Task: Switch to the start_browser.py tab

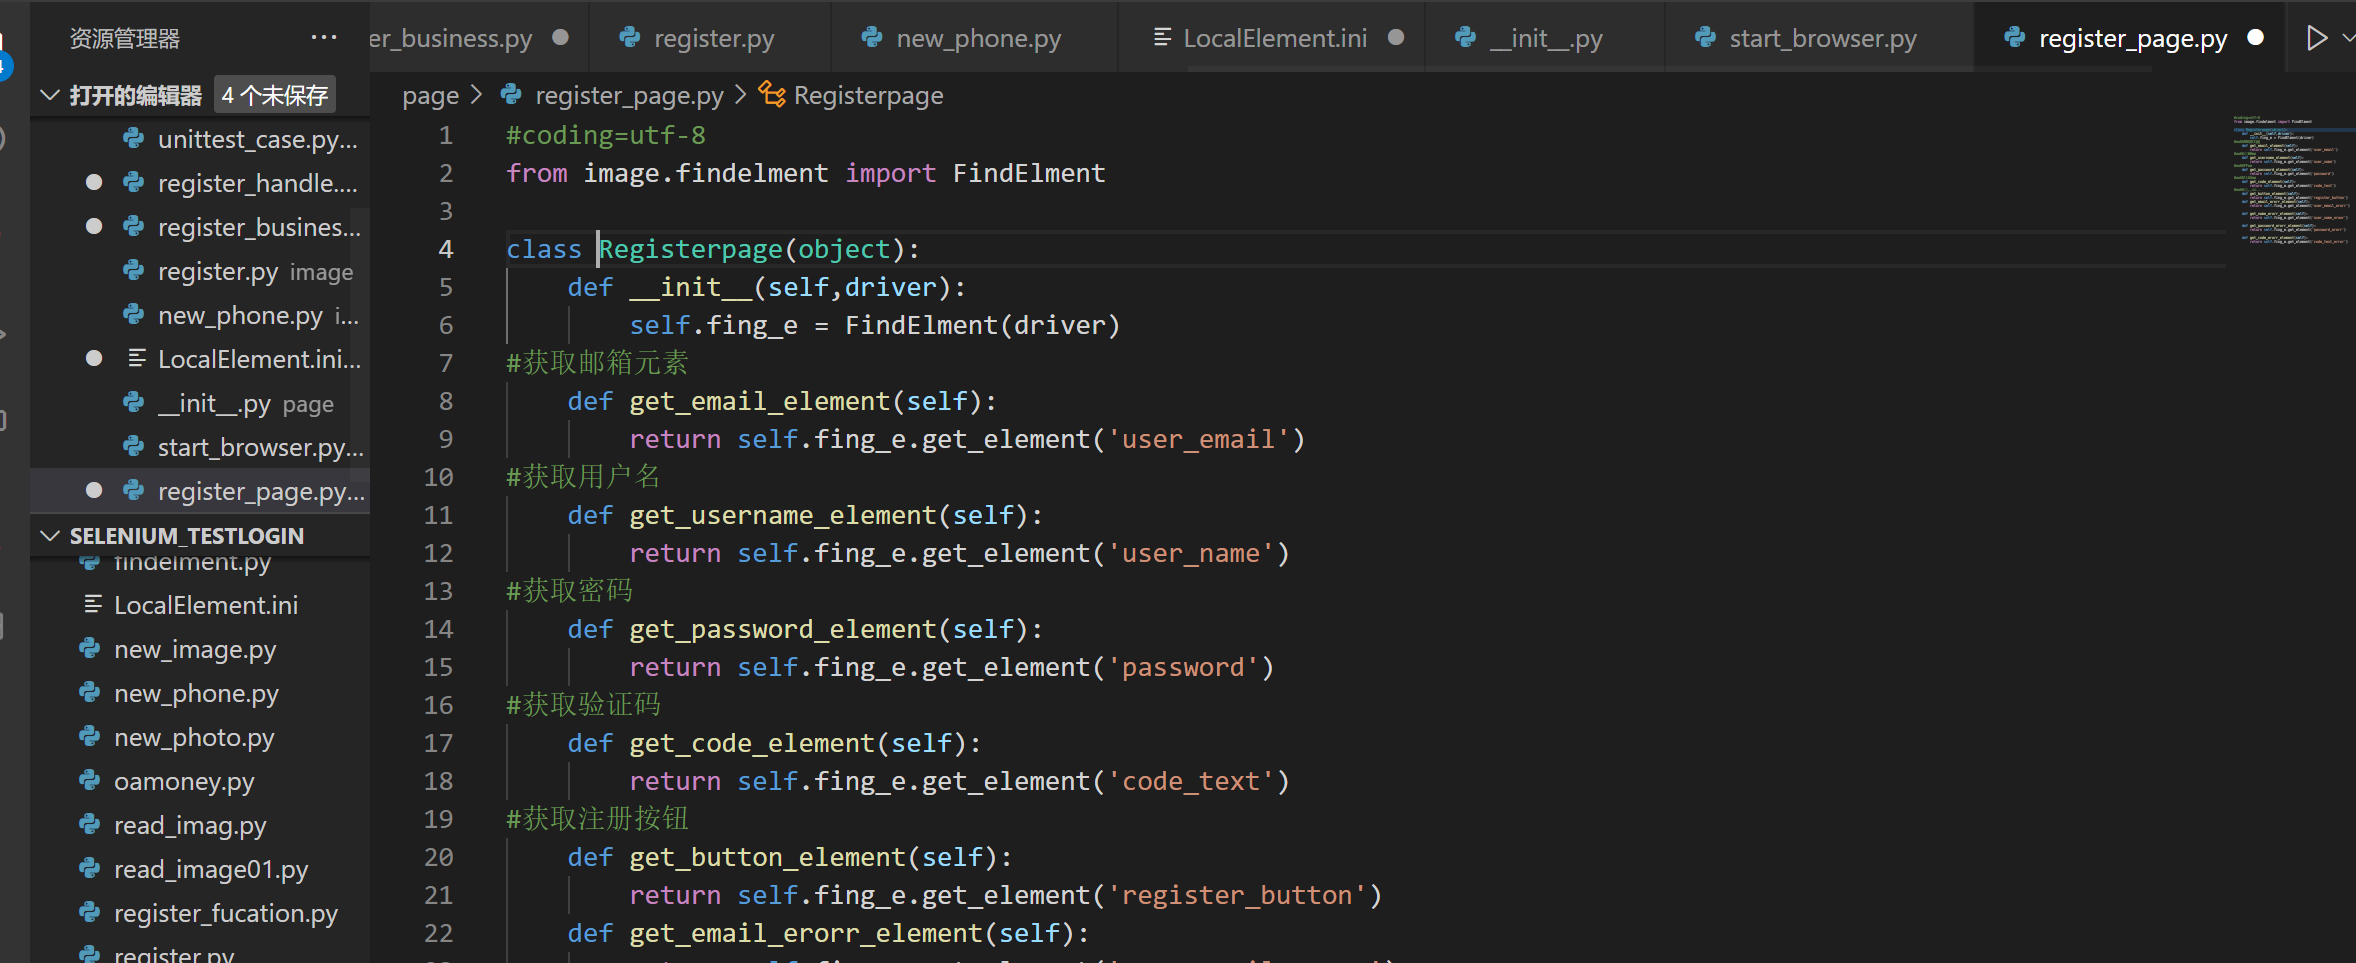Action: [x=1820, y=38]
